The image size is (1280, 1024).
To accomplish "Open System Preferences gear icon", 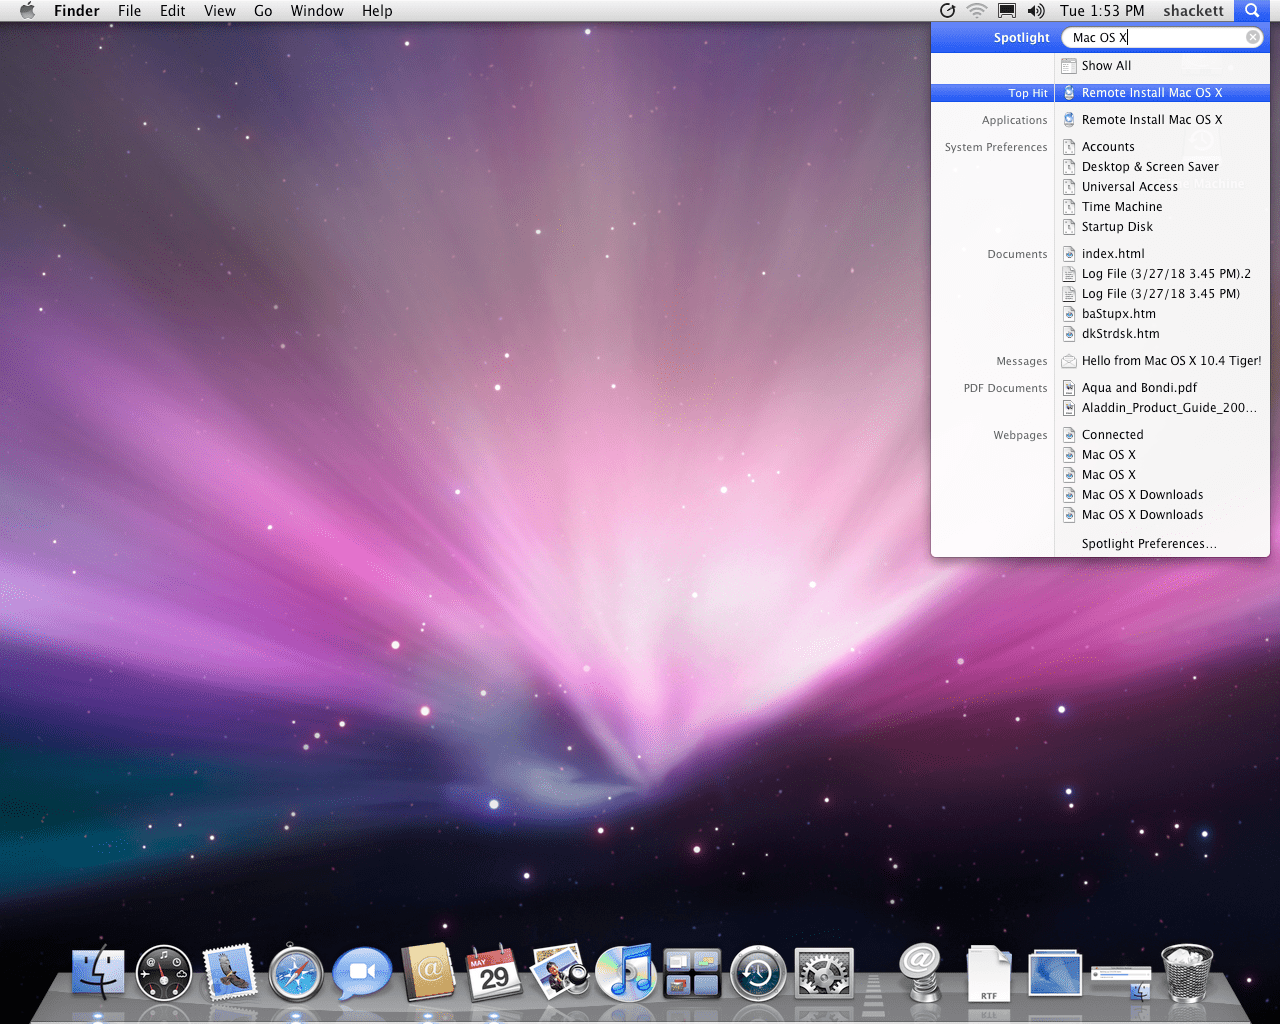I will coord(824,973).
